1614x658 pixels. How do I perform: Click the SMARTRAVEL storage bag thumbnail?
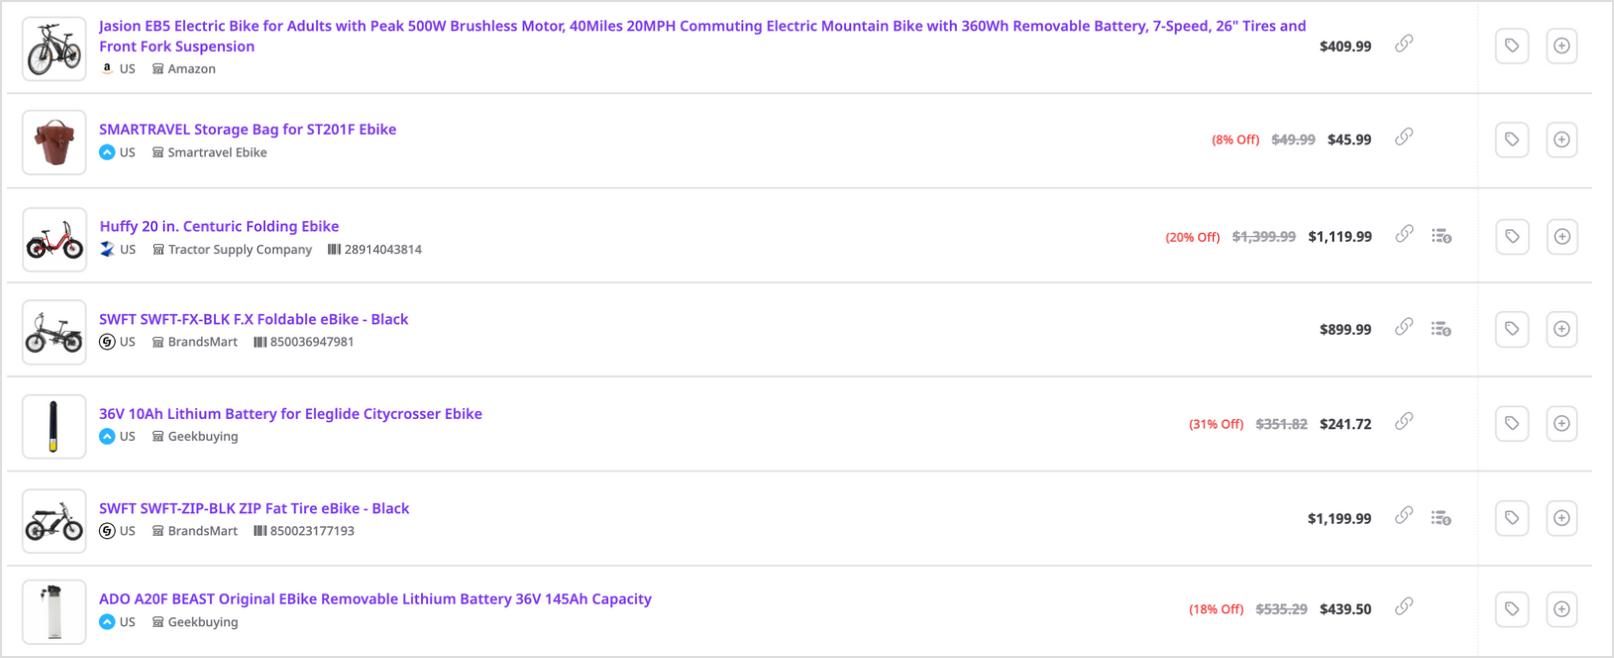pyautogui.click(x=54, y=142)
